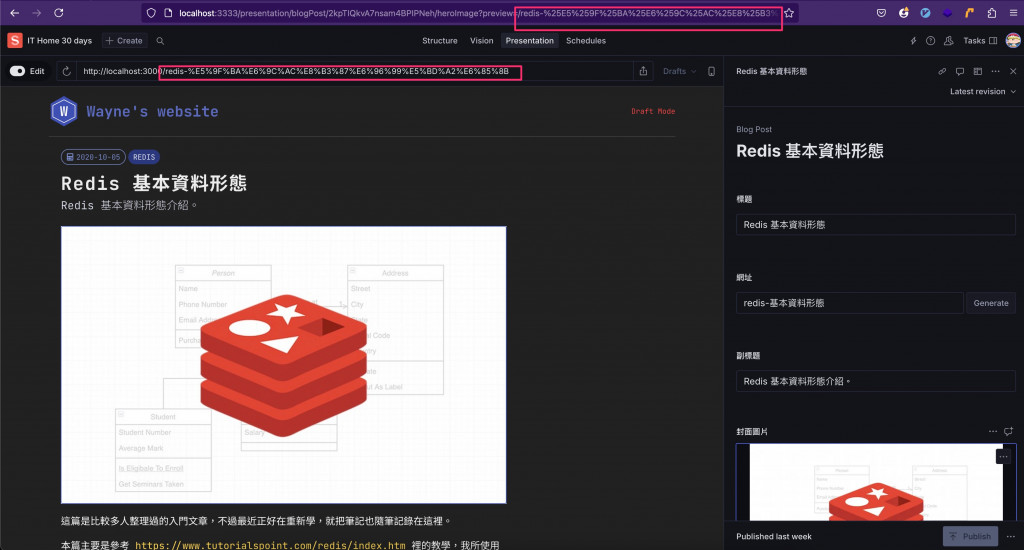Click the 封面圖片 cover image thumbnail

876,482
